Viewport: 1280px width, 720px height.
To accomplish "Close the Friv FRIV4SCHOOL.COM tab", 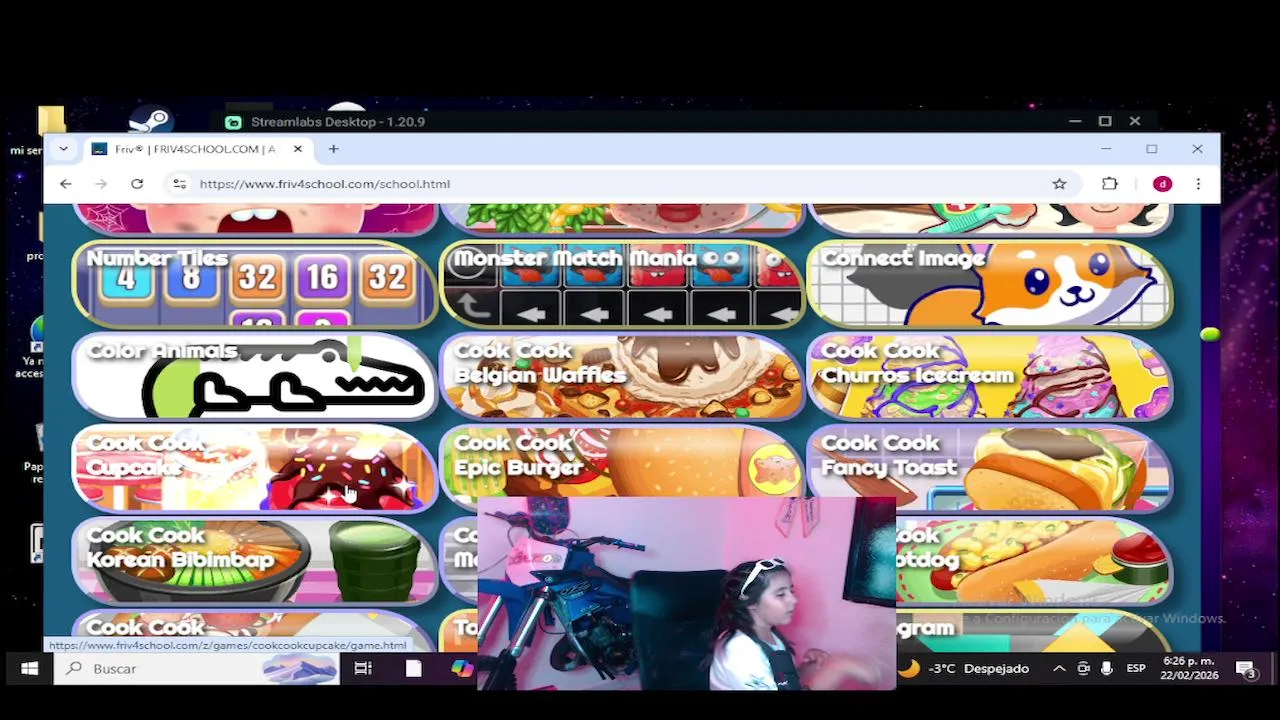I will coord(297,149).
